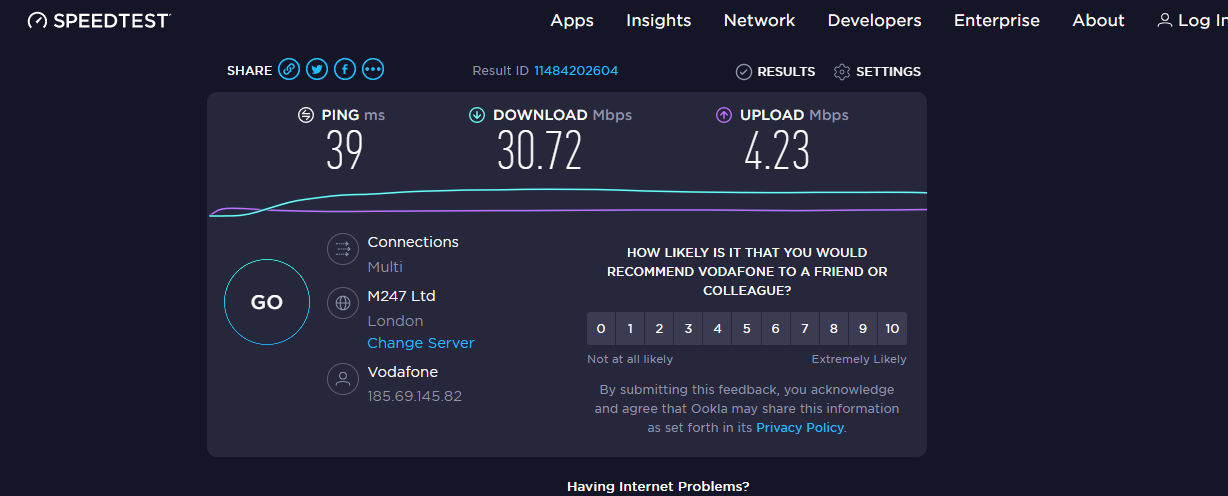The image size is (1228, 496).
Task: Click the M247 Ltd server name
Action: (401, 296)
